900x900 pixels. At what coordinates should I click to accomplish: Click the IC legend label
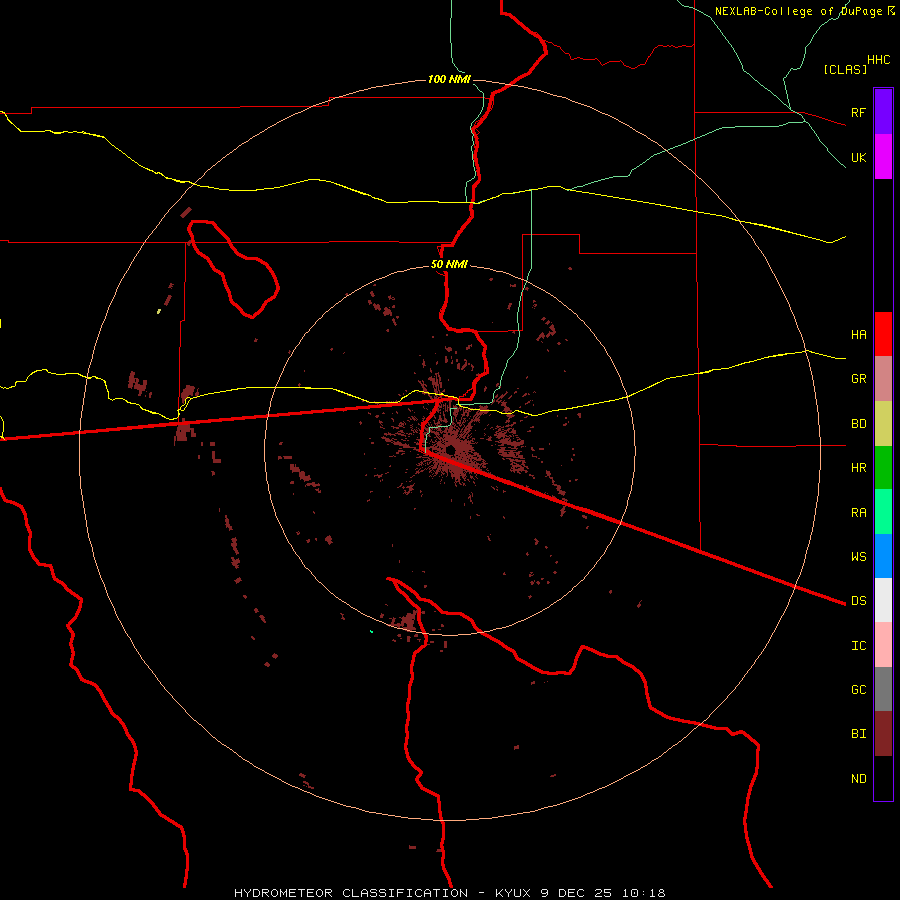[x=858, y=645]
